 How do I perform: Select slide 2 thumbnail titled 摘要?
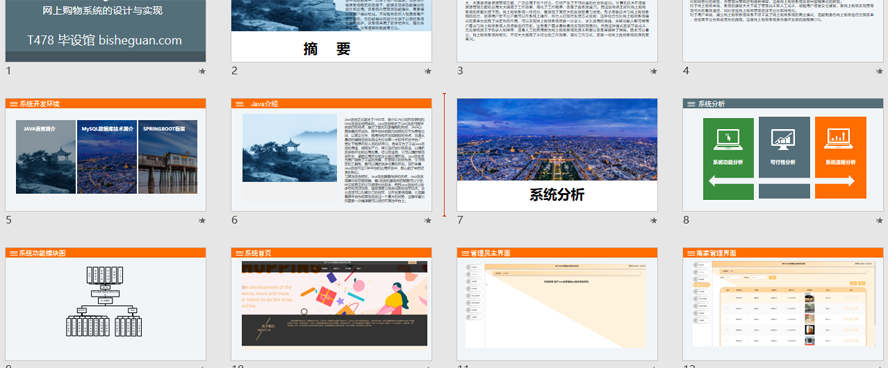click(x=331, y=31)
